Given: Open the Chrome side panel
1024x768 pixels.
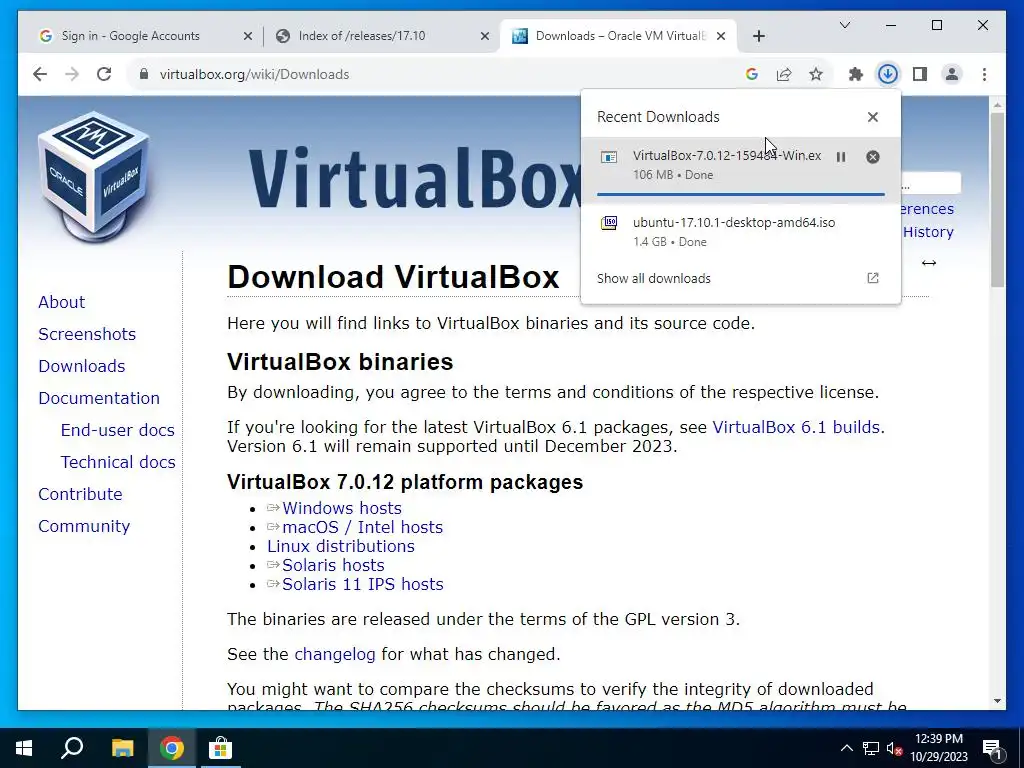Looking at the screenshot, I should click(x=920, y=74).
